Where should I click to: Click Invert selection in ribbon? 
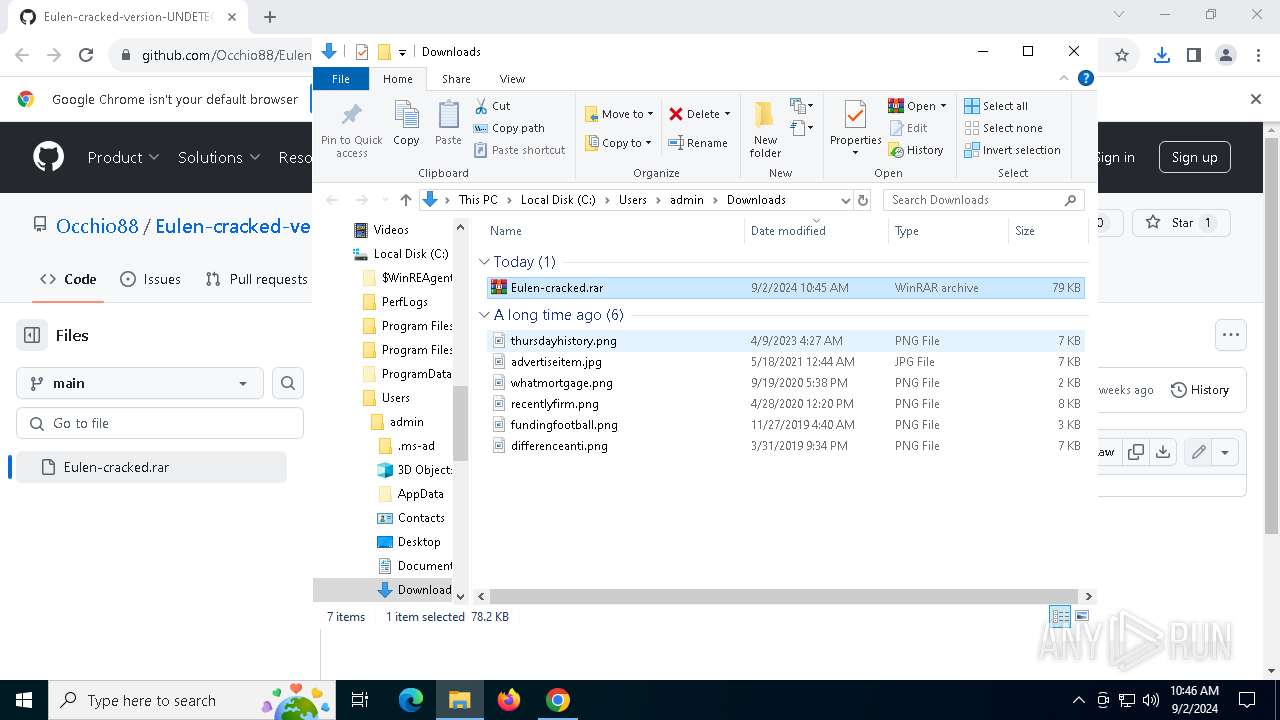pos(1012,150)
